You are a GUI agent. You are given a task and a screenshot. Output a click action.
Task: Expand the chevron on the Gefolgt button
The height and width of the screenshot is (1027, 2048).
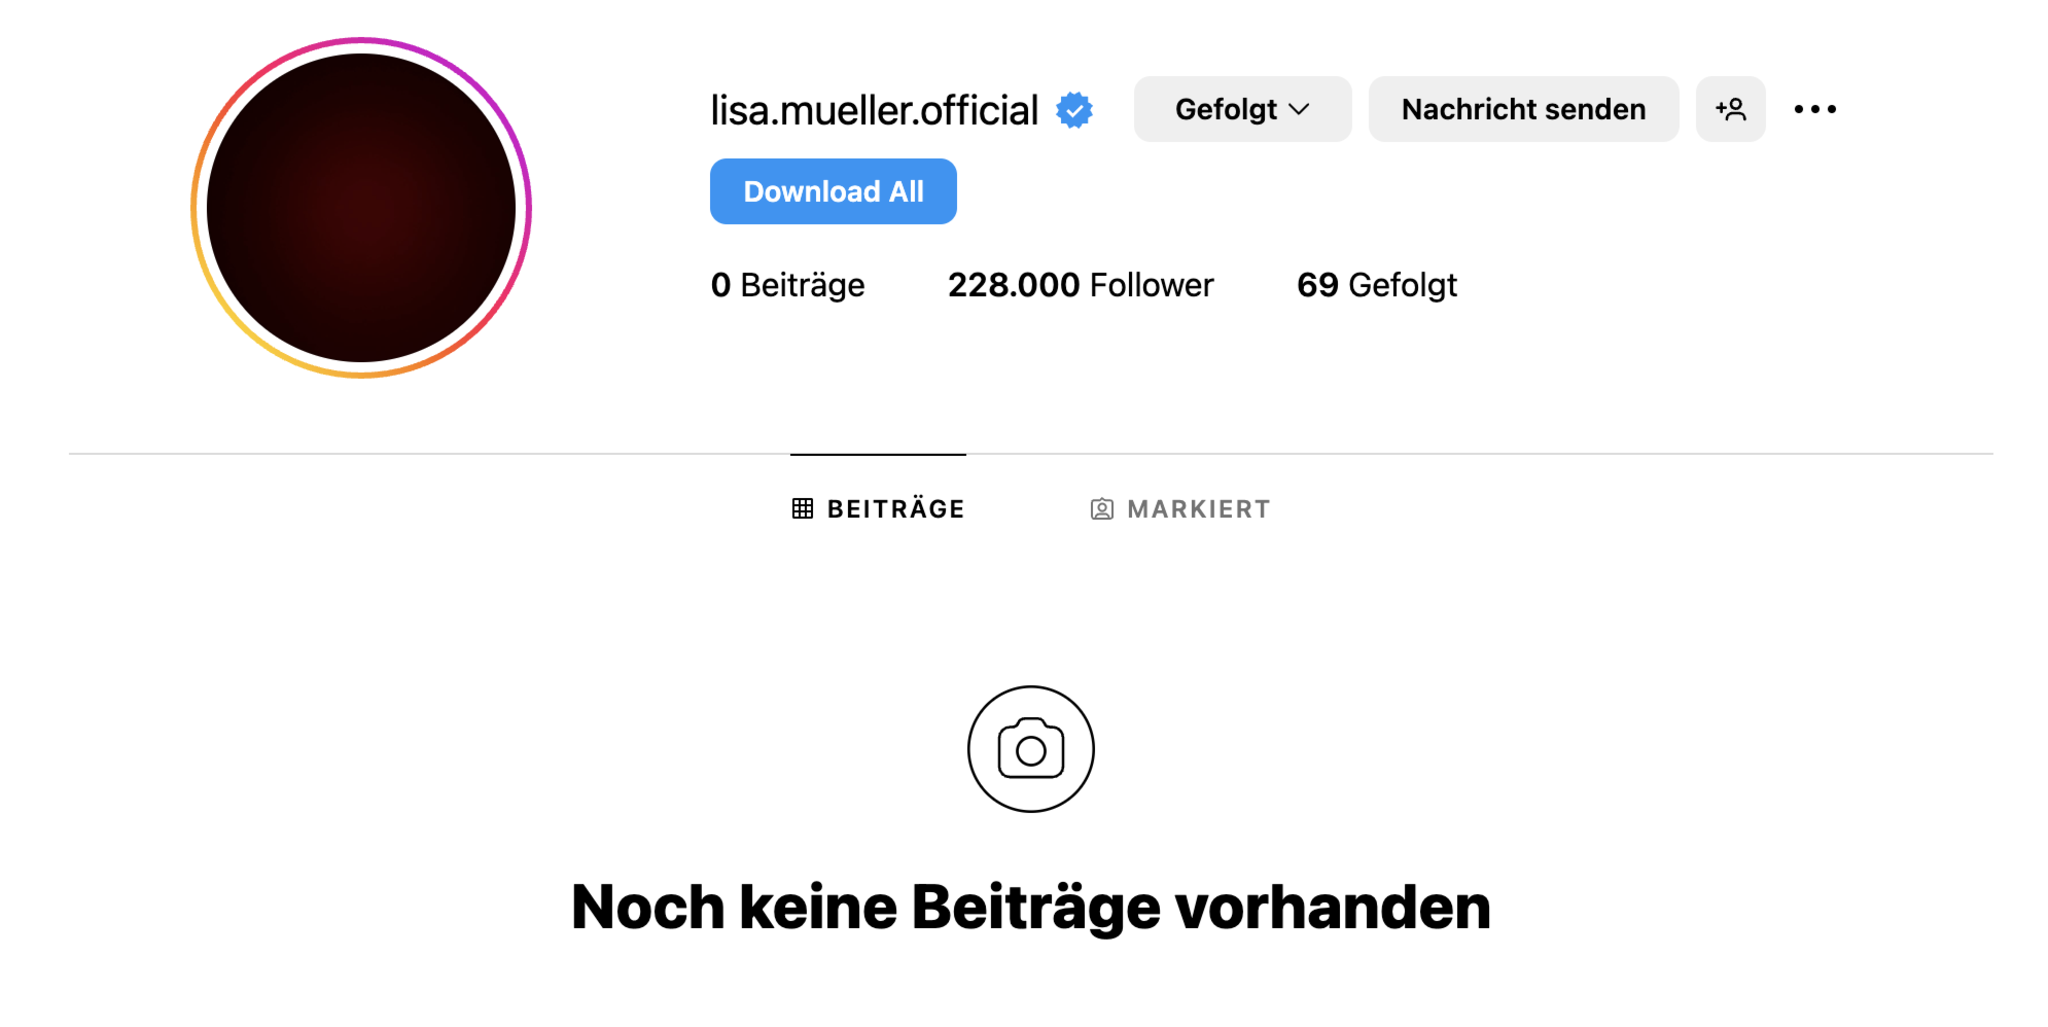coord(1299,109)
